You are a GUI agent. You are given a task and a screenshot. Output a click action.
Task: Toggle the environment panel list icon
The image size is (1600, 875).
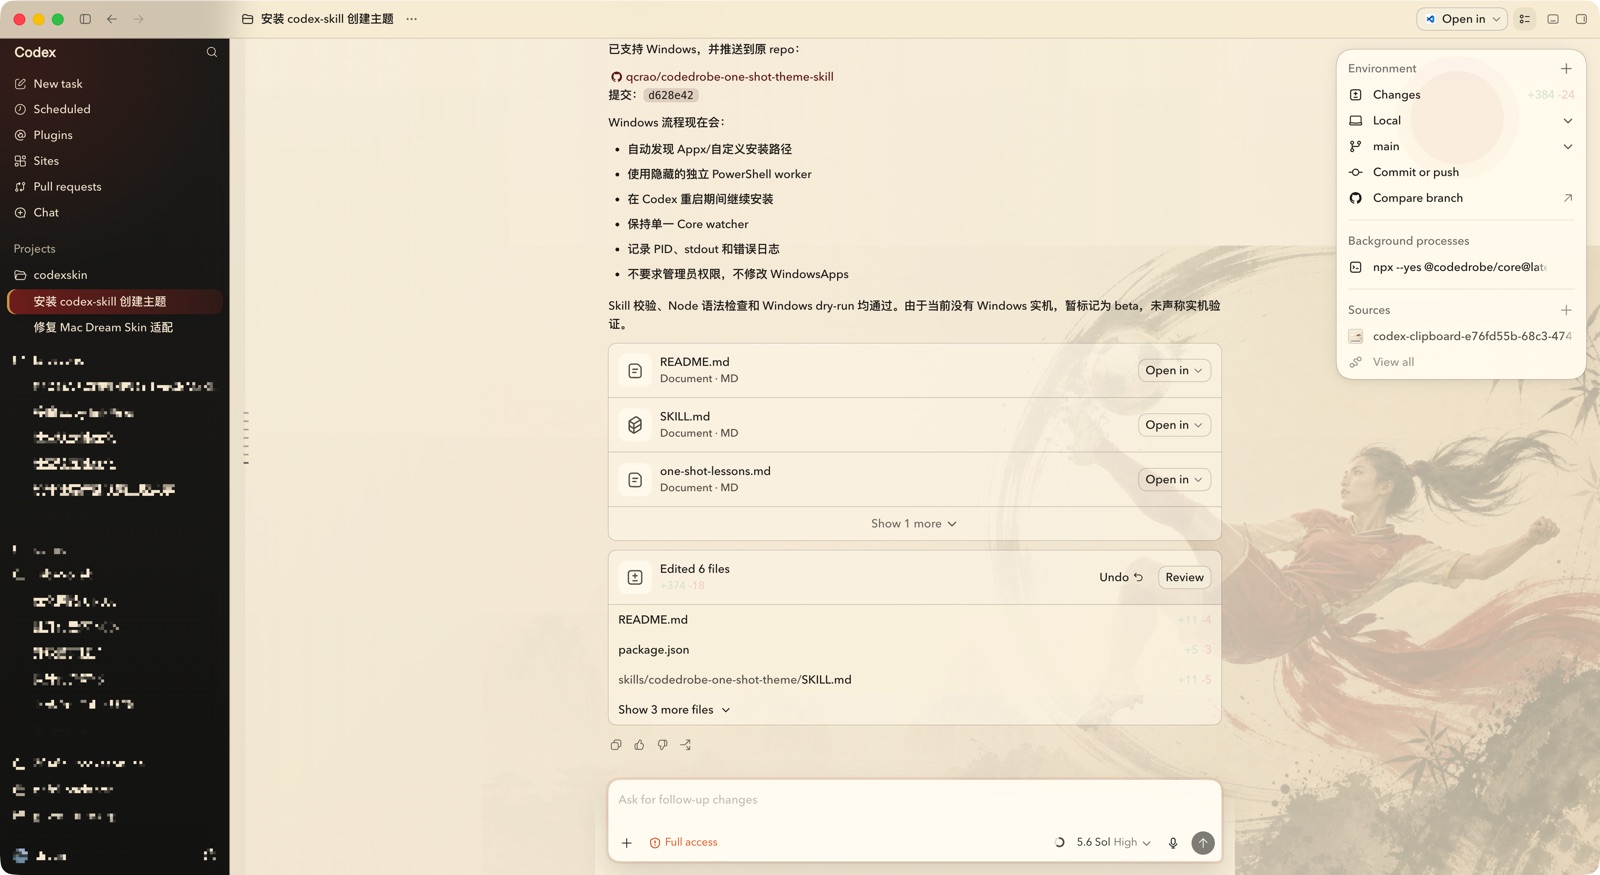click(1525, 19)
